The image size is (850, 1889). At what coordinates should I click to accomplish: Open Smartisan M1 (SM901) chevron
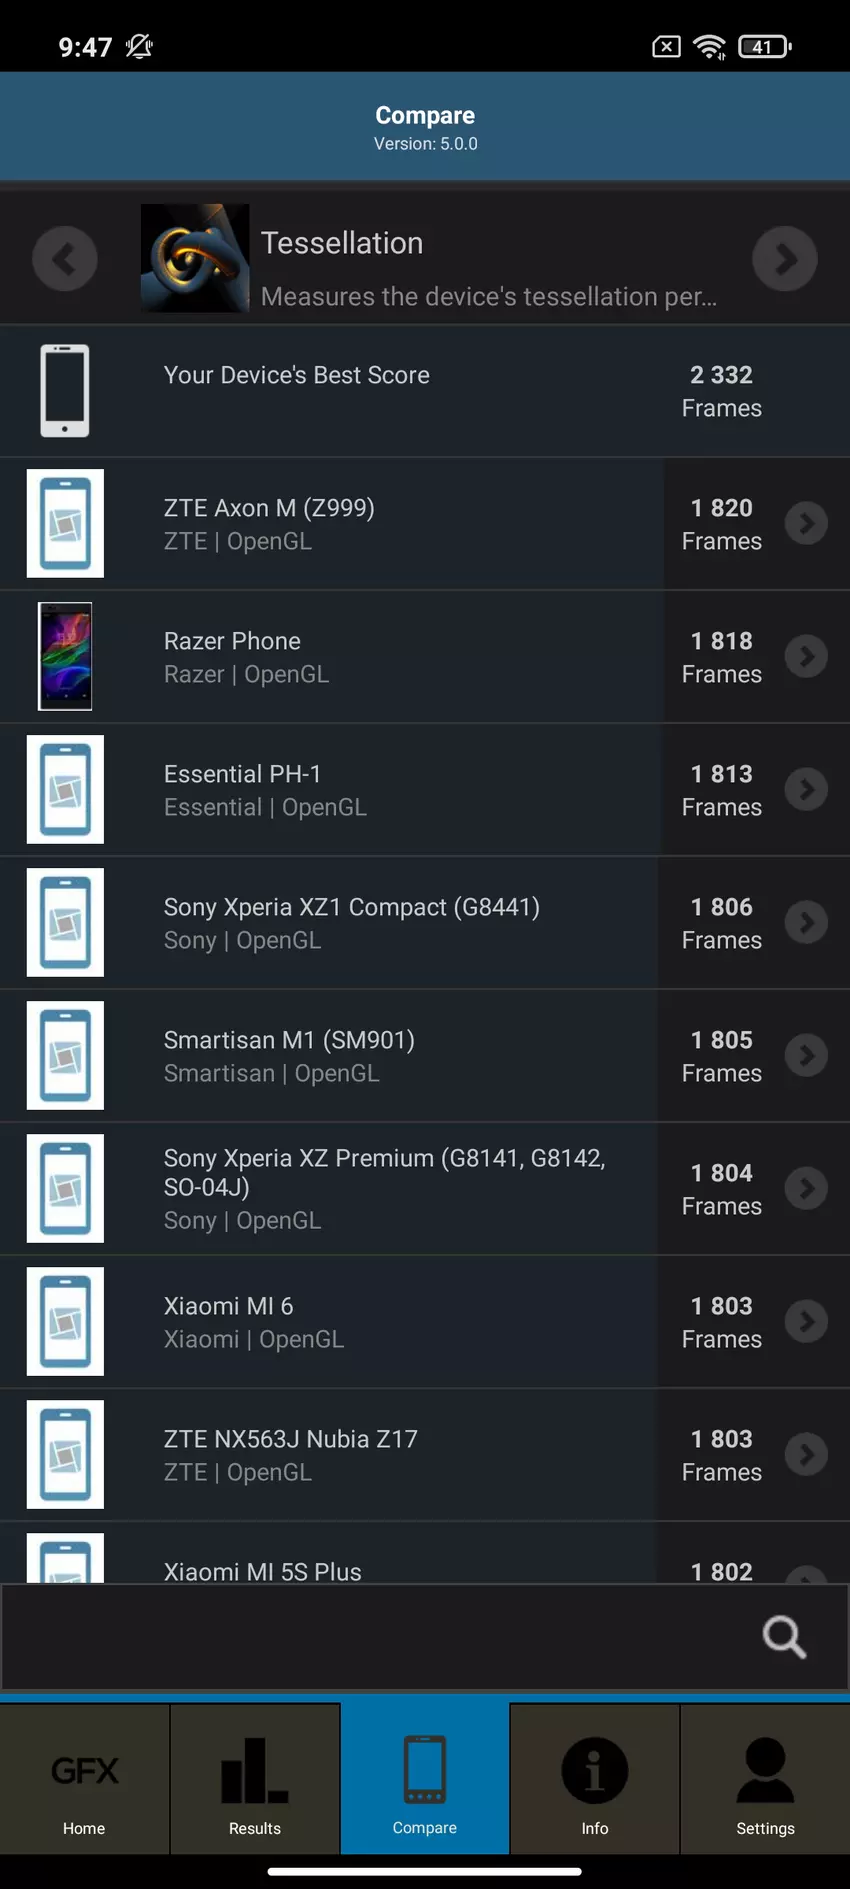[x=806, y=1055]
